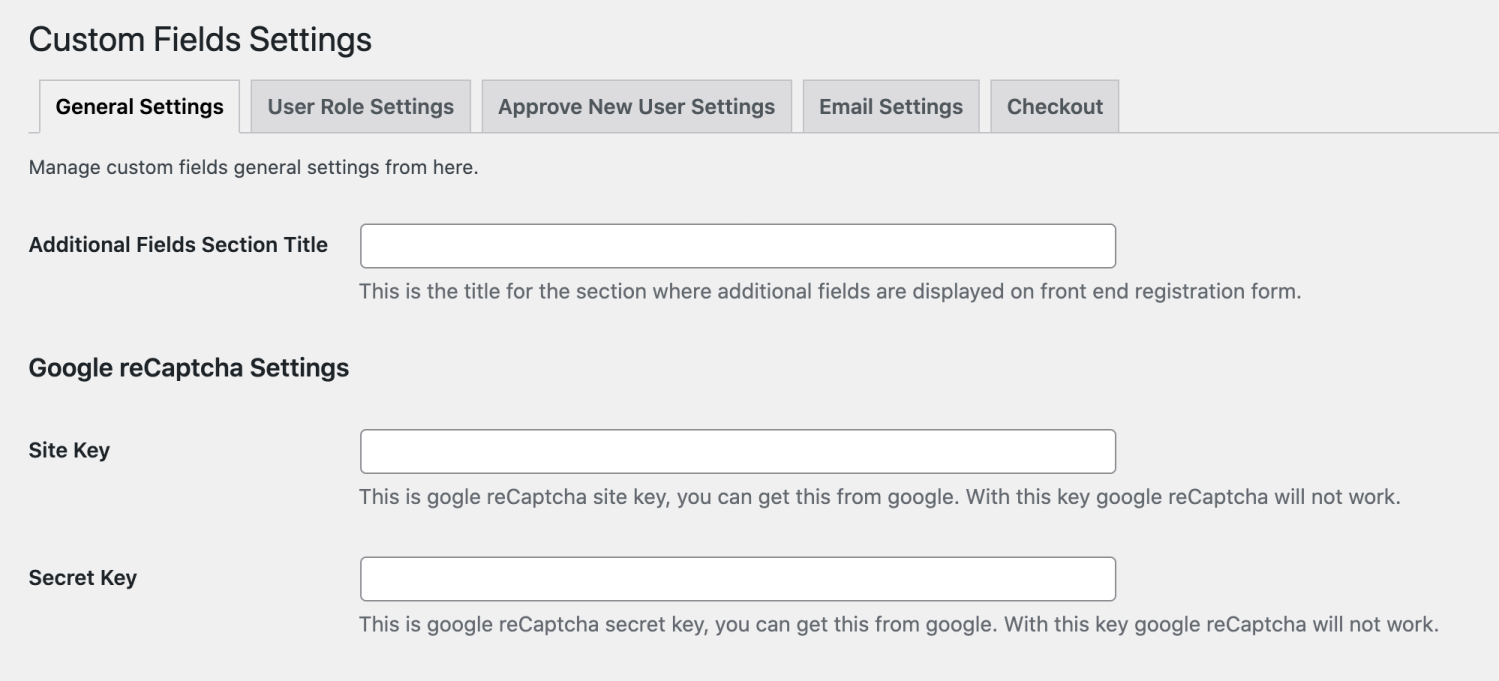Click the 'Manage custom fields general settings' text
This screenshot has height=681, width=1499.
click(253, 166)
